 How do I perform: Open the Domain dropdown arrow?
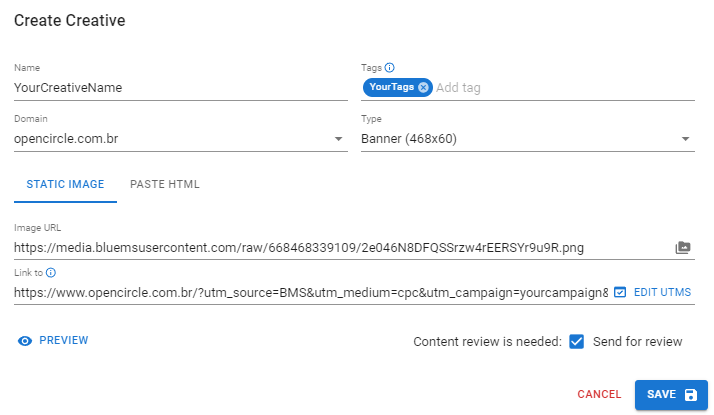coord(339,139)
